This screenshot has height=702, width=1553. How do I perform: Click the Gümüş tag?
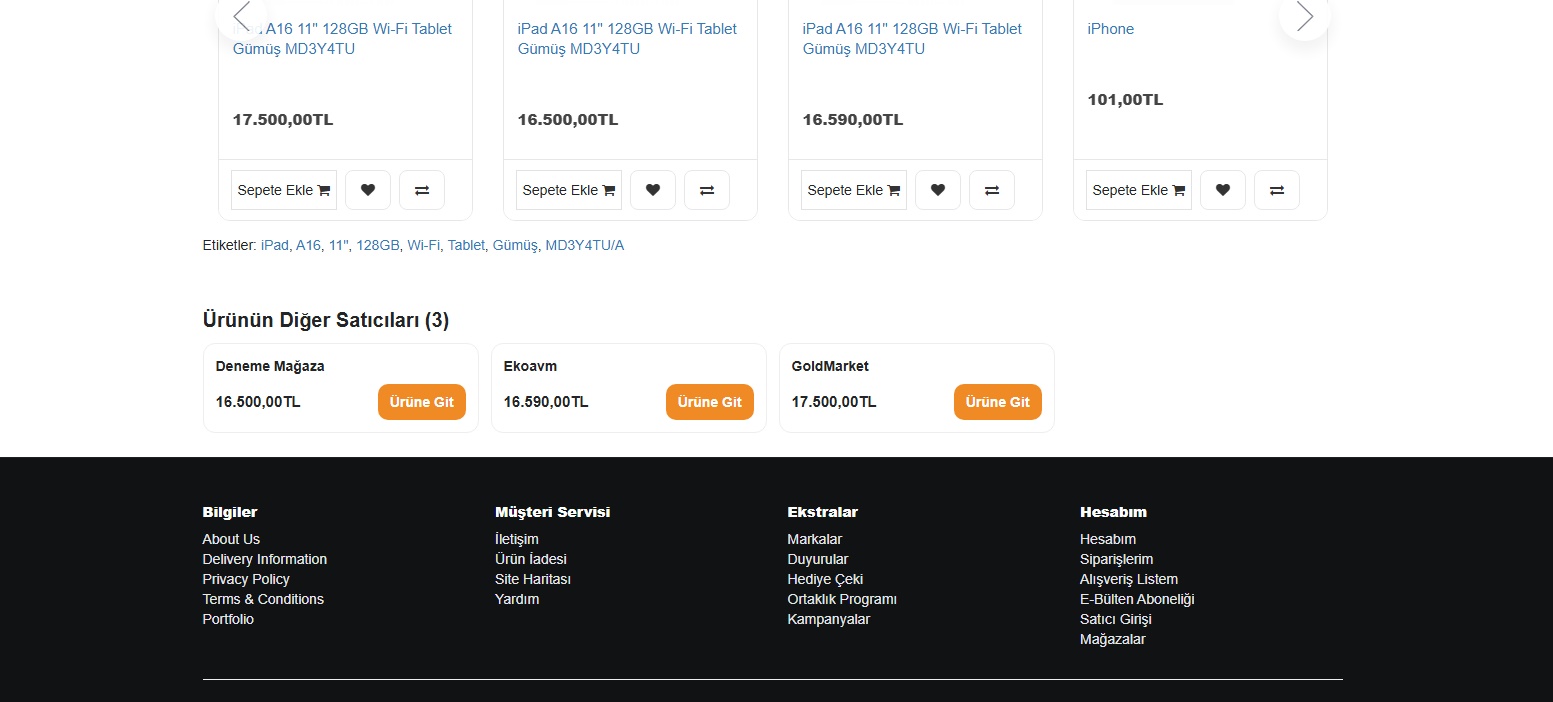point(516,245)
